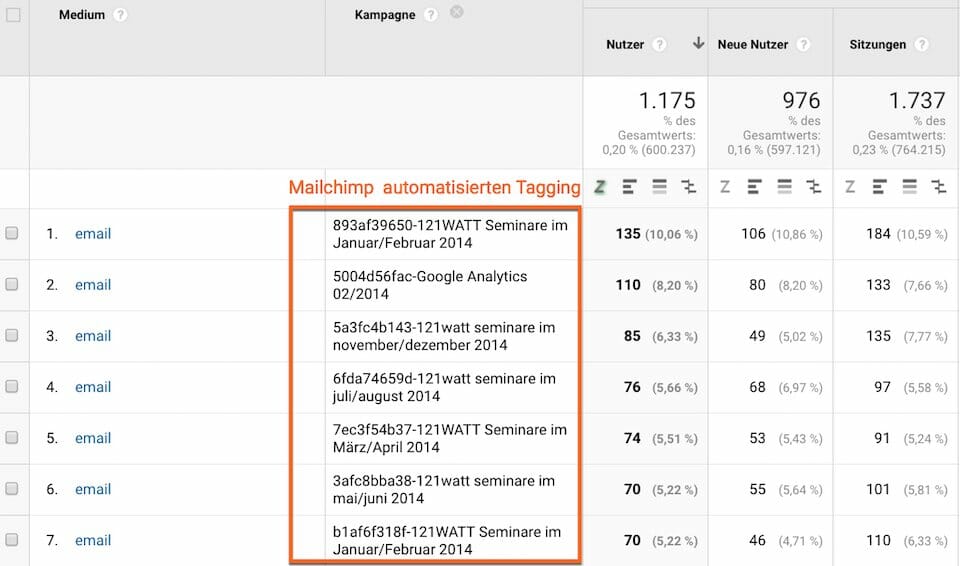Select the equal-lines icon under Sitzungen

pos(910,187)
